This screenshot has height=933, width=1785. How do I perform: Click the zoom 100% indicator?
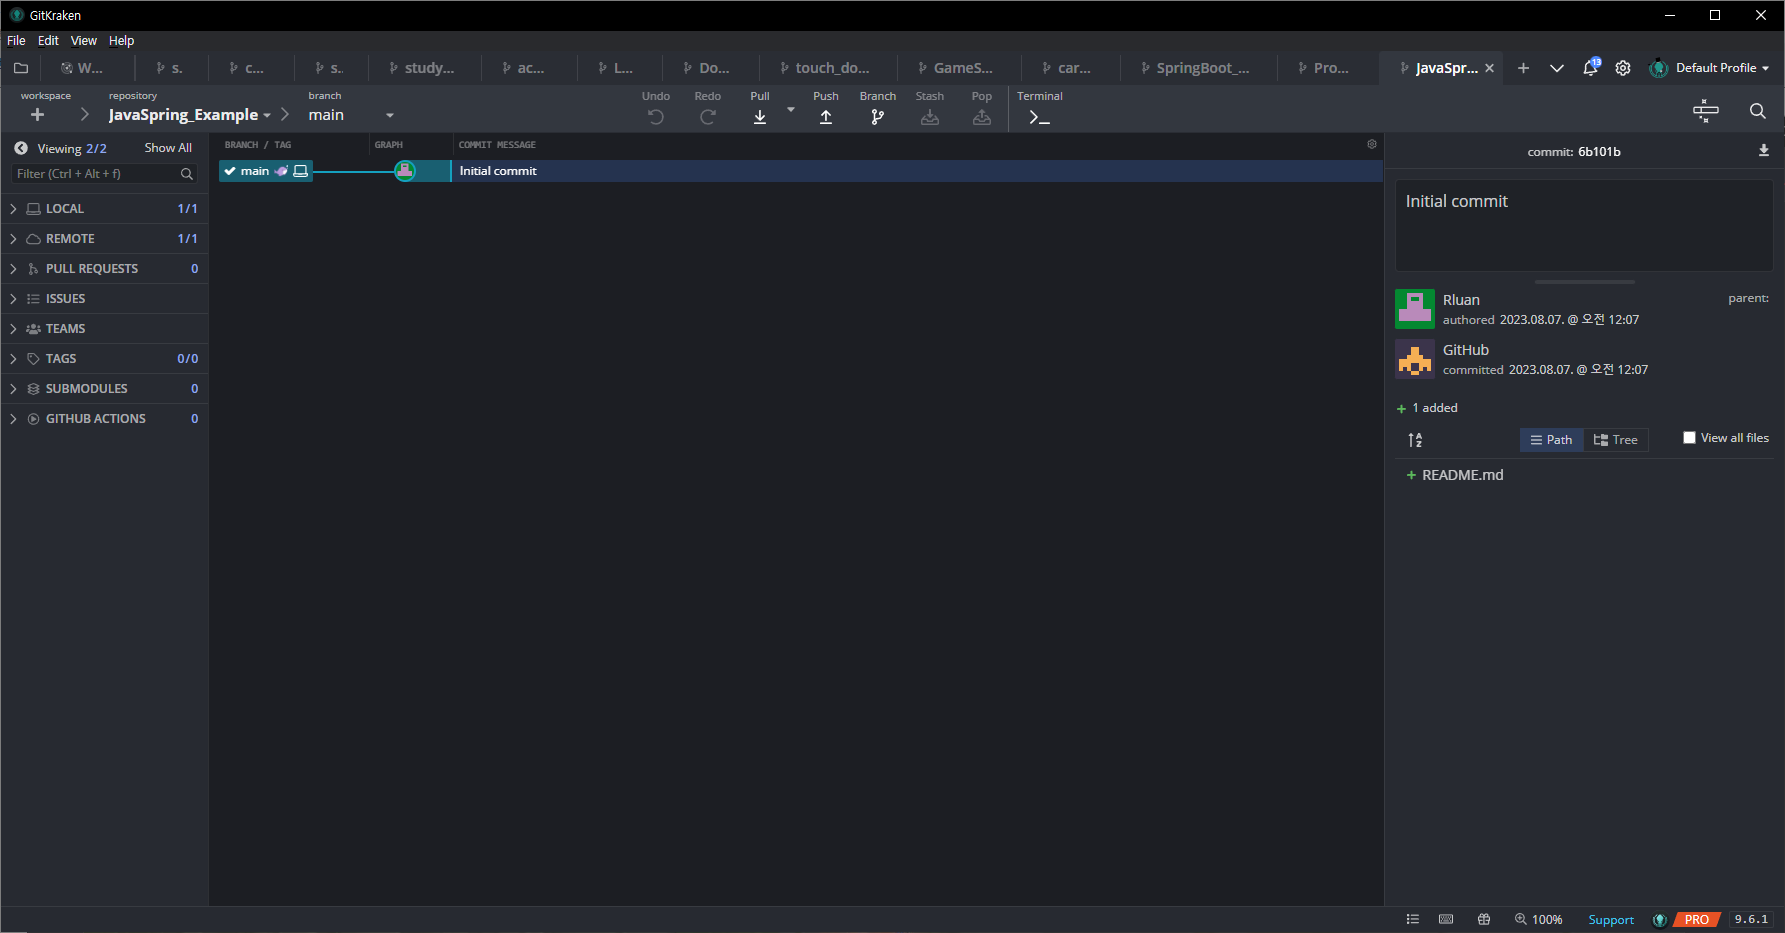click(1538, 919)
